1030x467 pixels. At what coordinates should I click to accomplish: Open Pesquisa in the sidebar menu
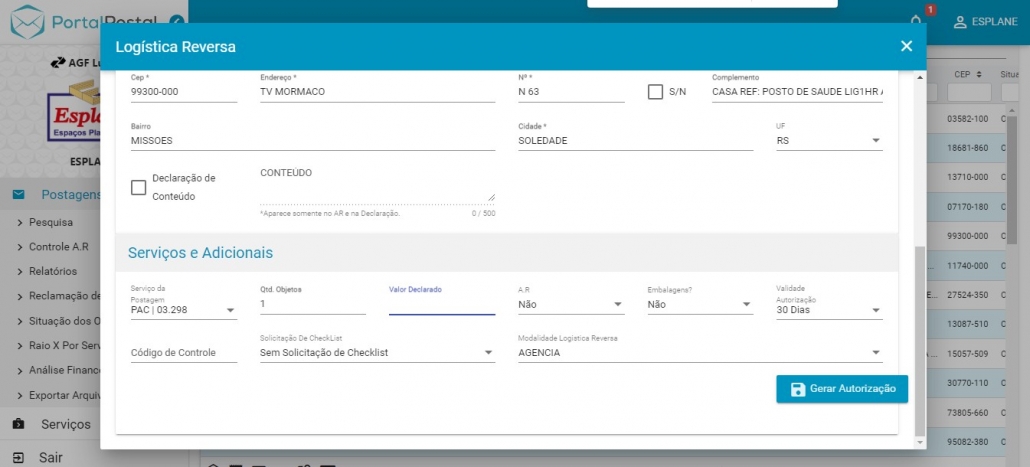point(51,222)
